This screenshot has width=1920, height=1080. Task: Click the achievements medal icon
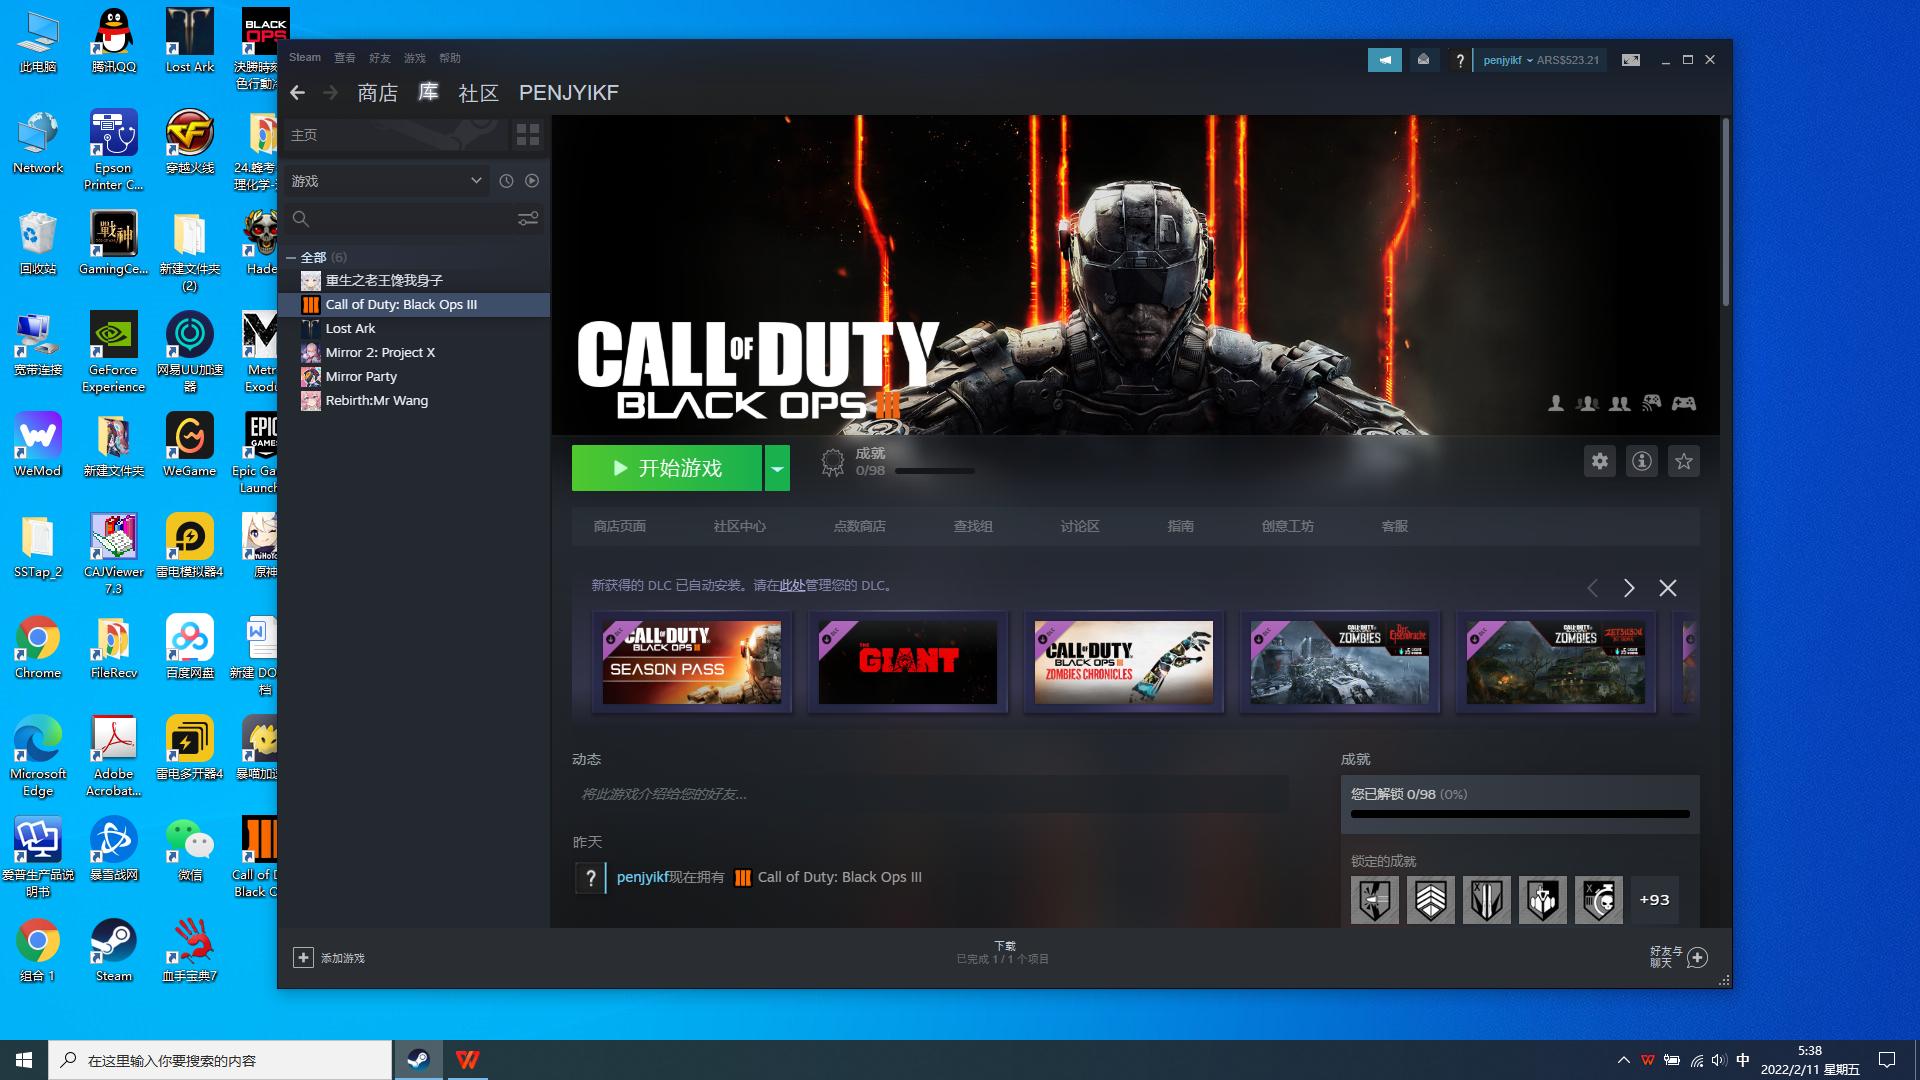[832, 463]
